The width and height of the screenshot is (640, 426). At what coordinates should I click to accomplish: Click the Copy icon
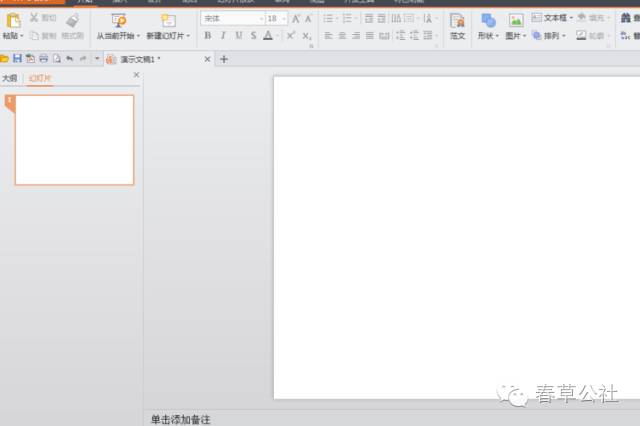coord(35,36)
